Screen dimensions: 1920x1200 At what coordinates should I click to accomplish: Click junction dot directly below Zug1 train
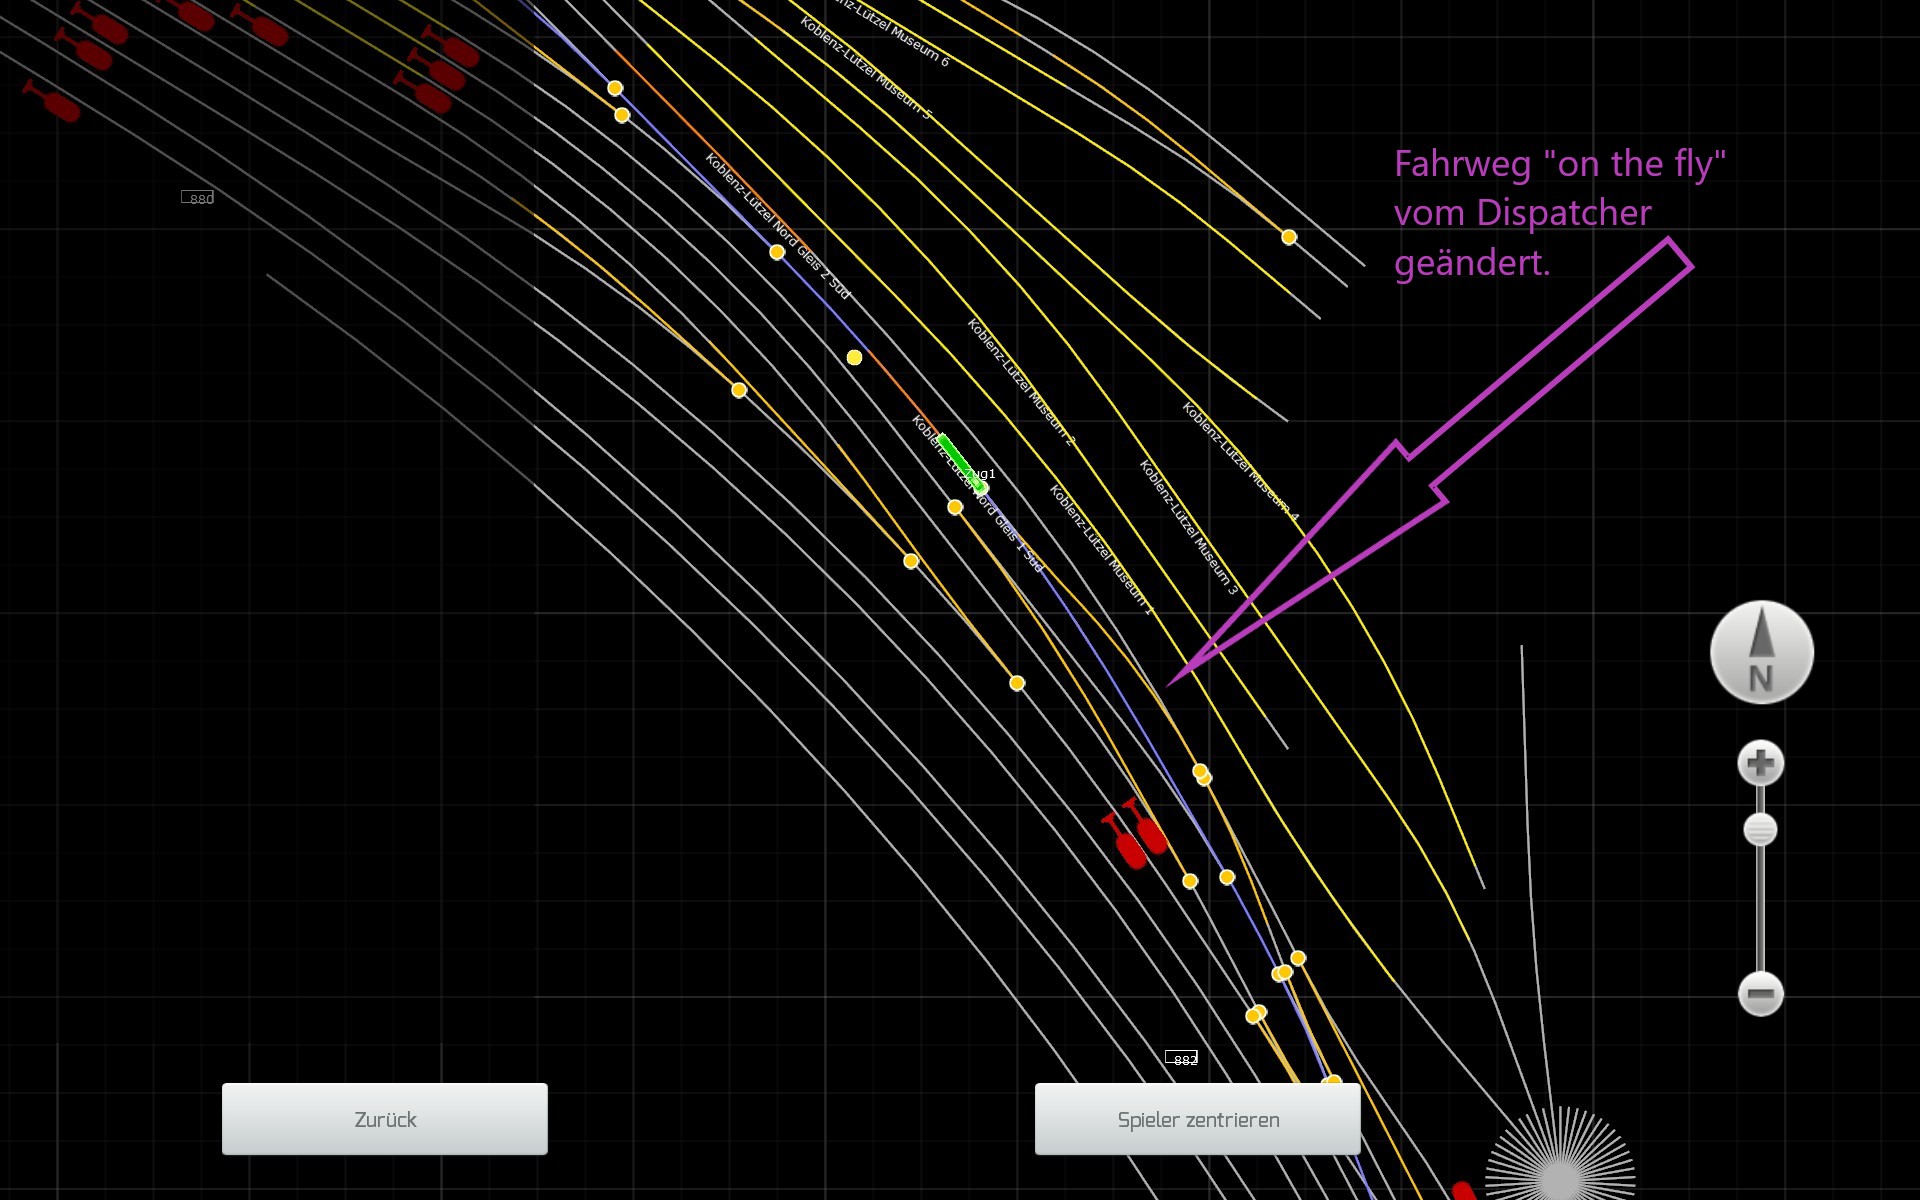click(x=955, y=507)
